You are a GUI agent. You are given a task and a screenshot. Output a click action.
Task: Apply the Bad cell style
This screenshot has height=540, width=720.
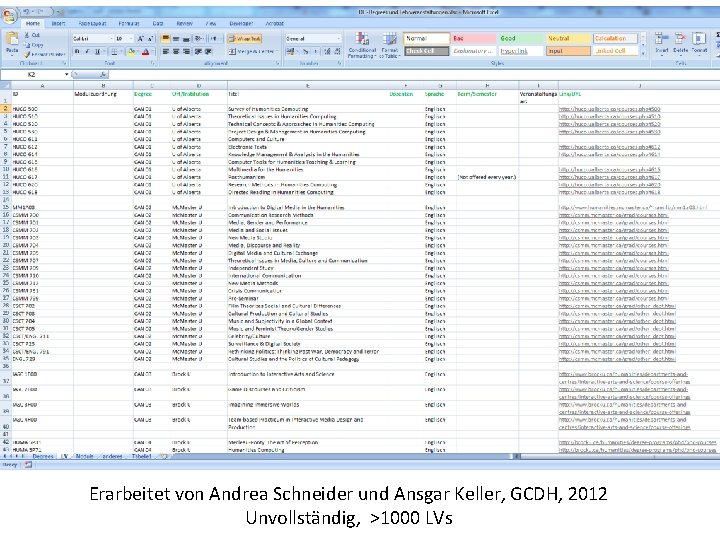pos(473,39)
